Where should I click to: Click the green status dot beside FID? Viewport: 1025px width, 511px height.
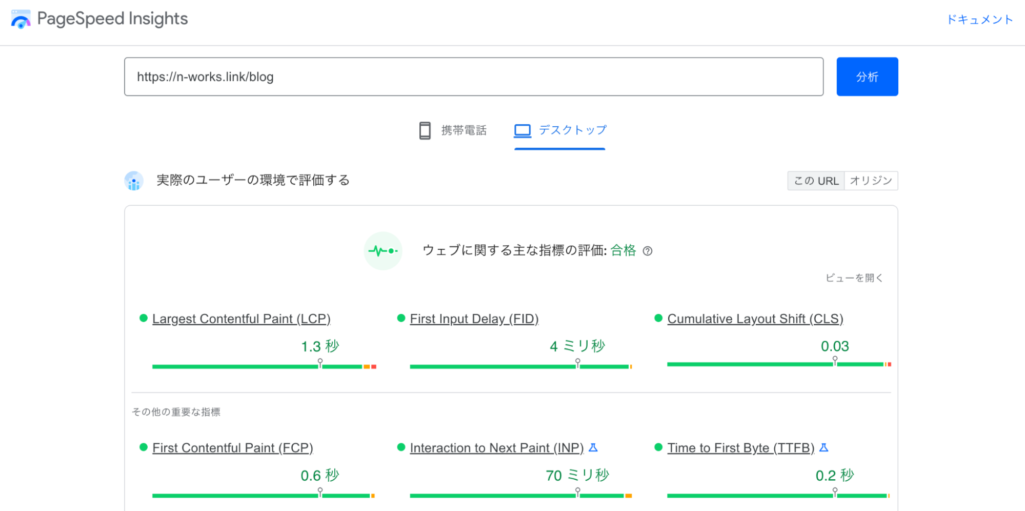[x=401, y=318]
